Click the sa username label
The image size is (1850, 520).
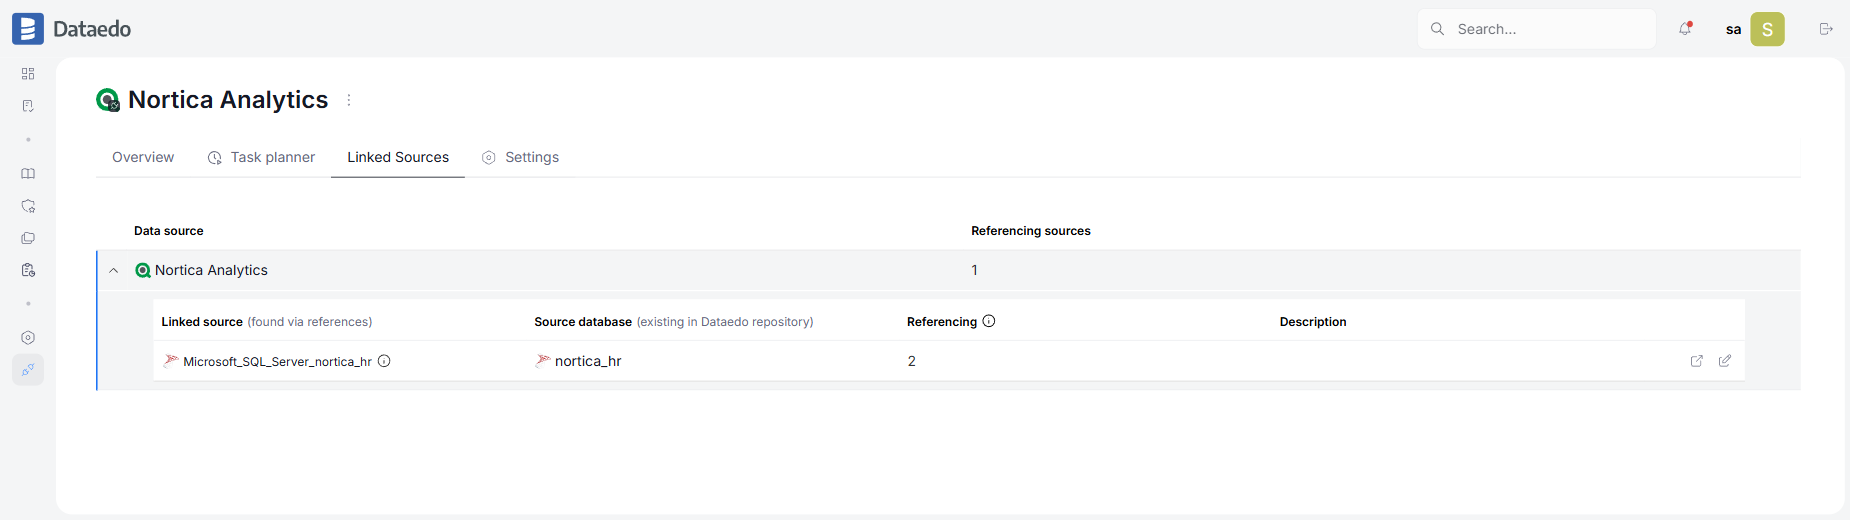(1733, 29)
